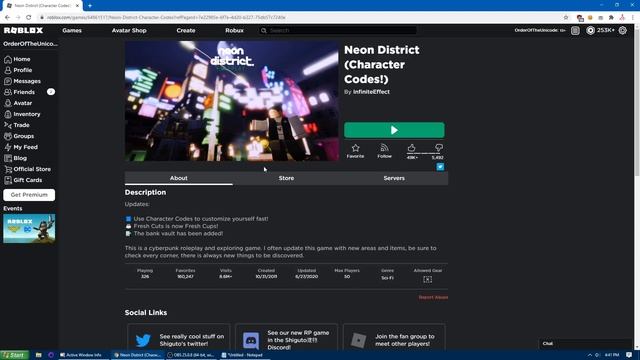Switch to Untitled - Notepad in the taskbar
The width and height of the screenshot is (640, 360).
click(244, 355)
